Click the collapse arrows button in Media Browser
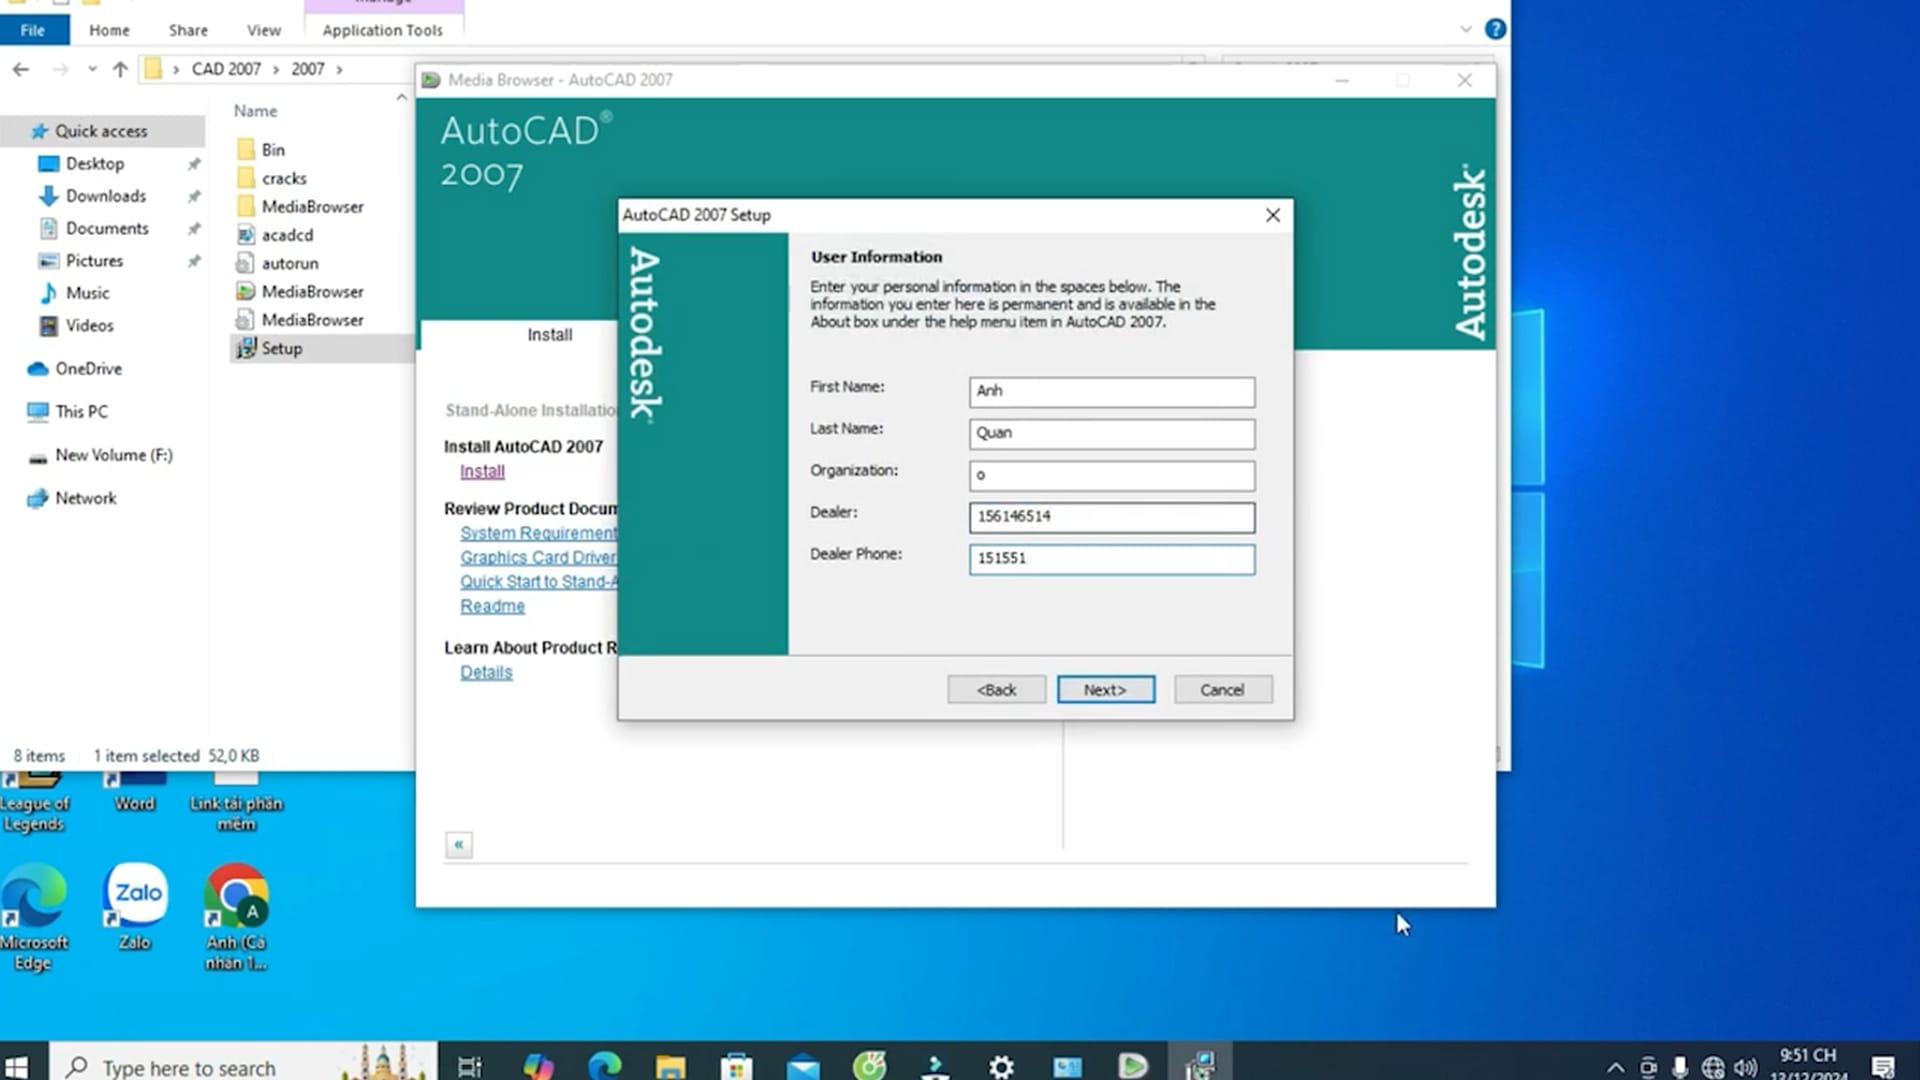Viewport: 1920px width, 1080px height. tap(459, 845)
